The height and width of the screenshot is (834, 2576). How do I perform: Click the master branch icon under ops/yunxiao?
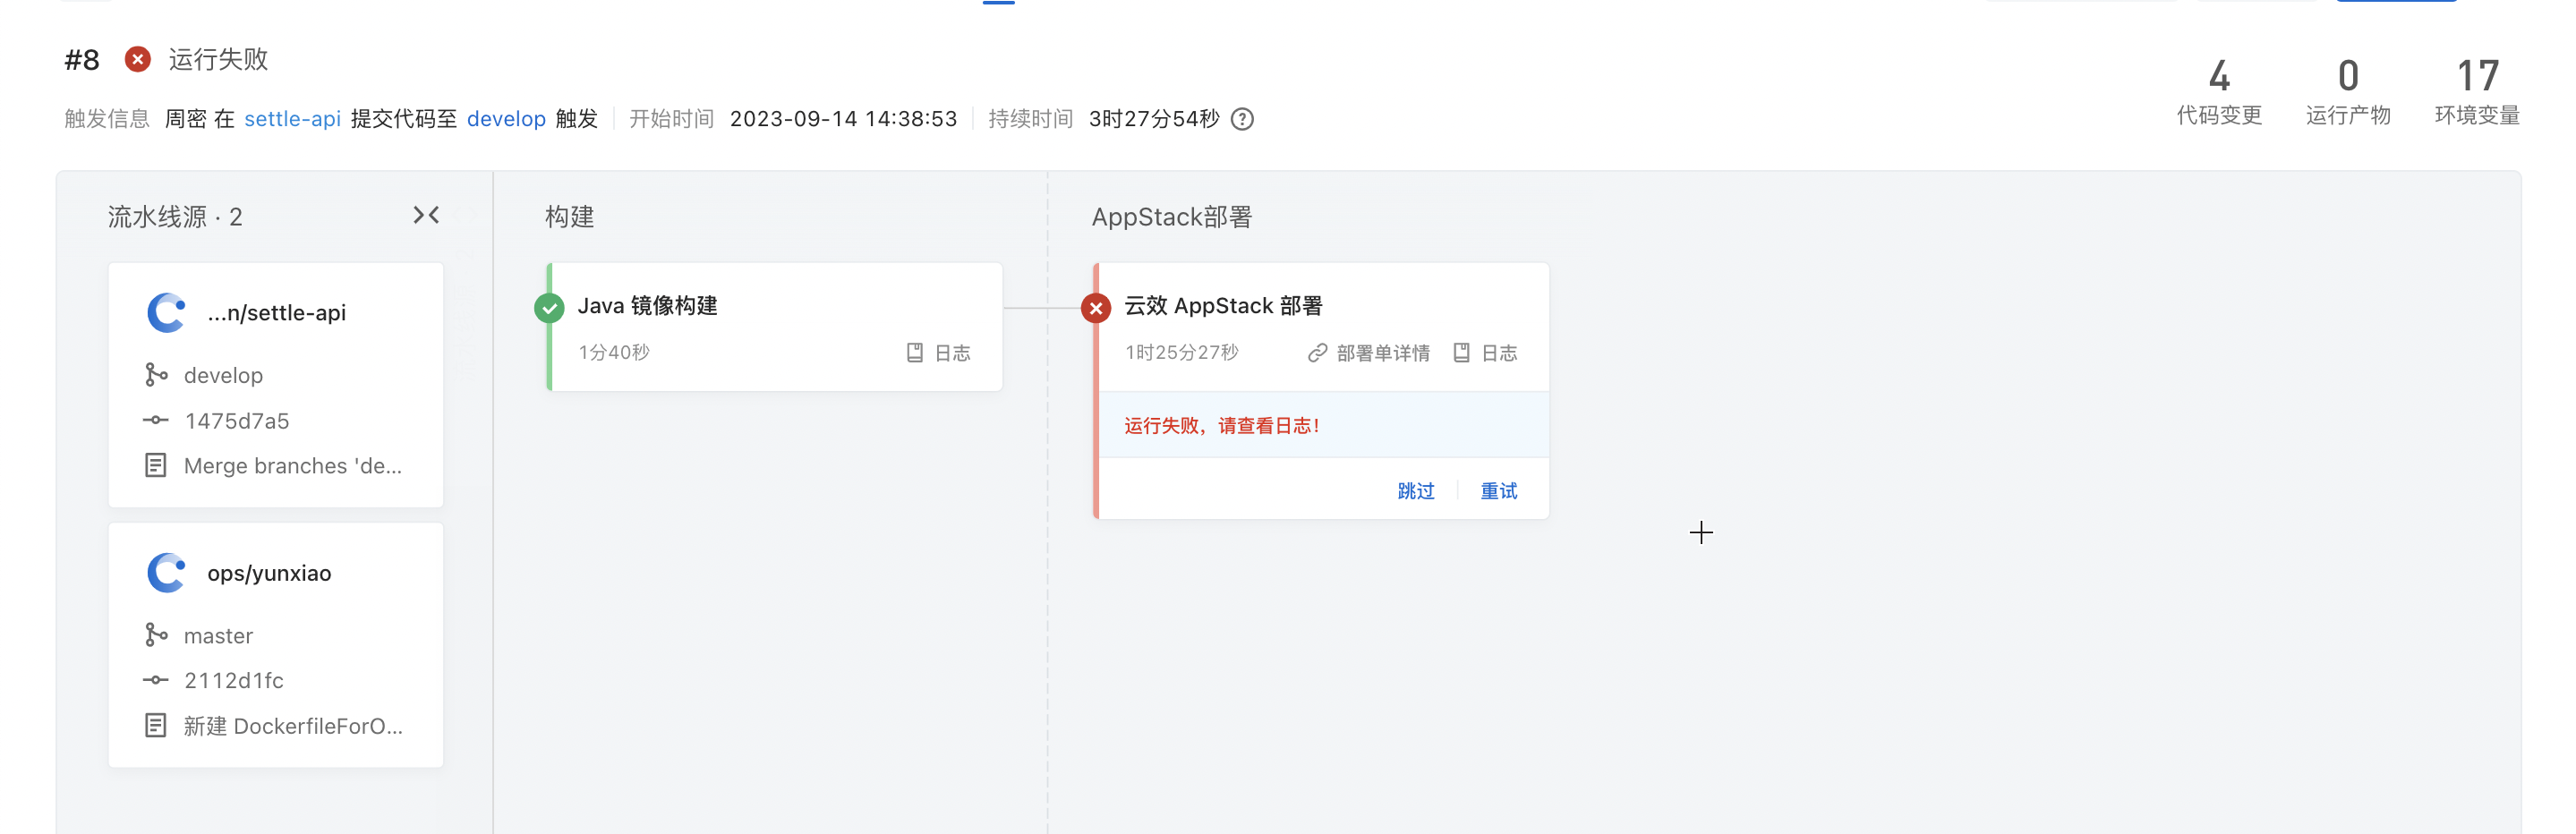click(x=156, y=635)
